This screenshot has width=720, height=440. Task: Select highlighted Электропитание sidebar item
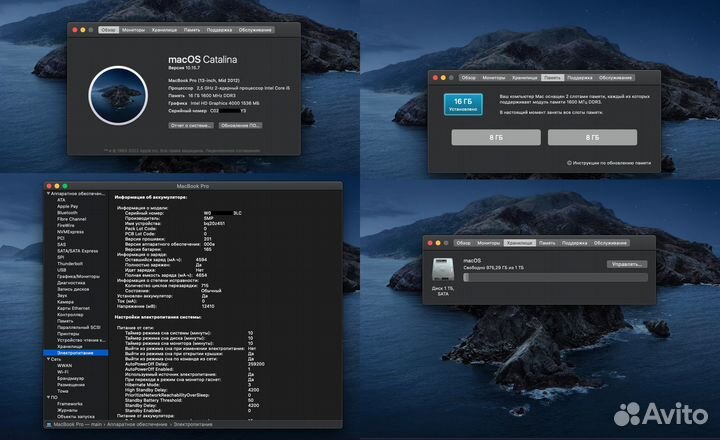pos(76,353)
